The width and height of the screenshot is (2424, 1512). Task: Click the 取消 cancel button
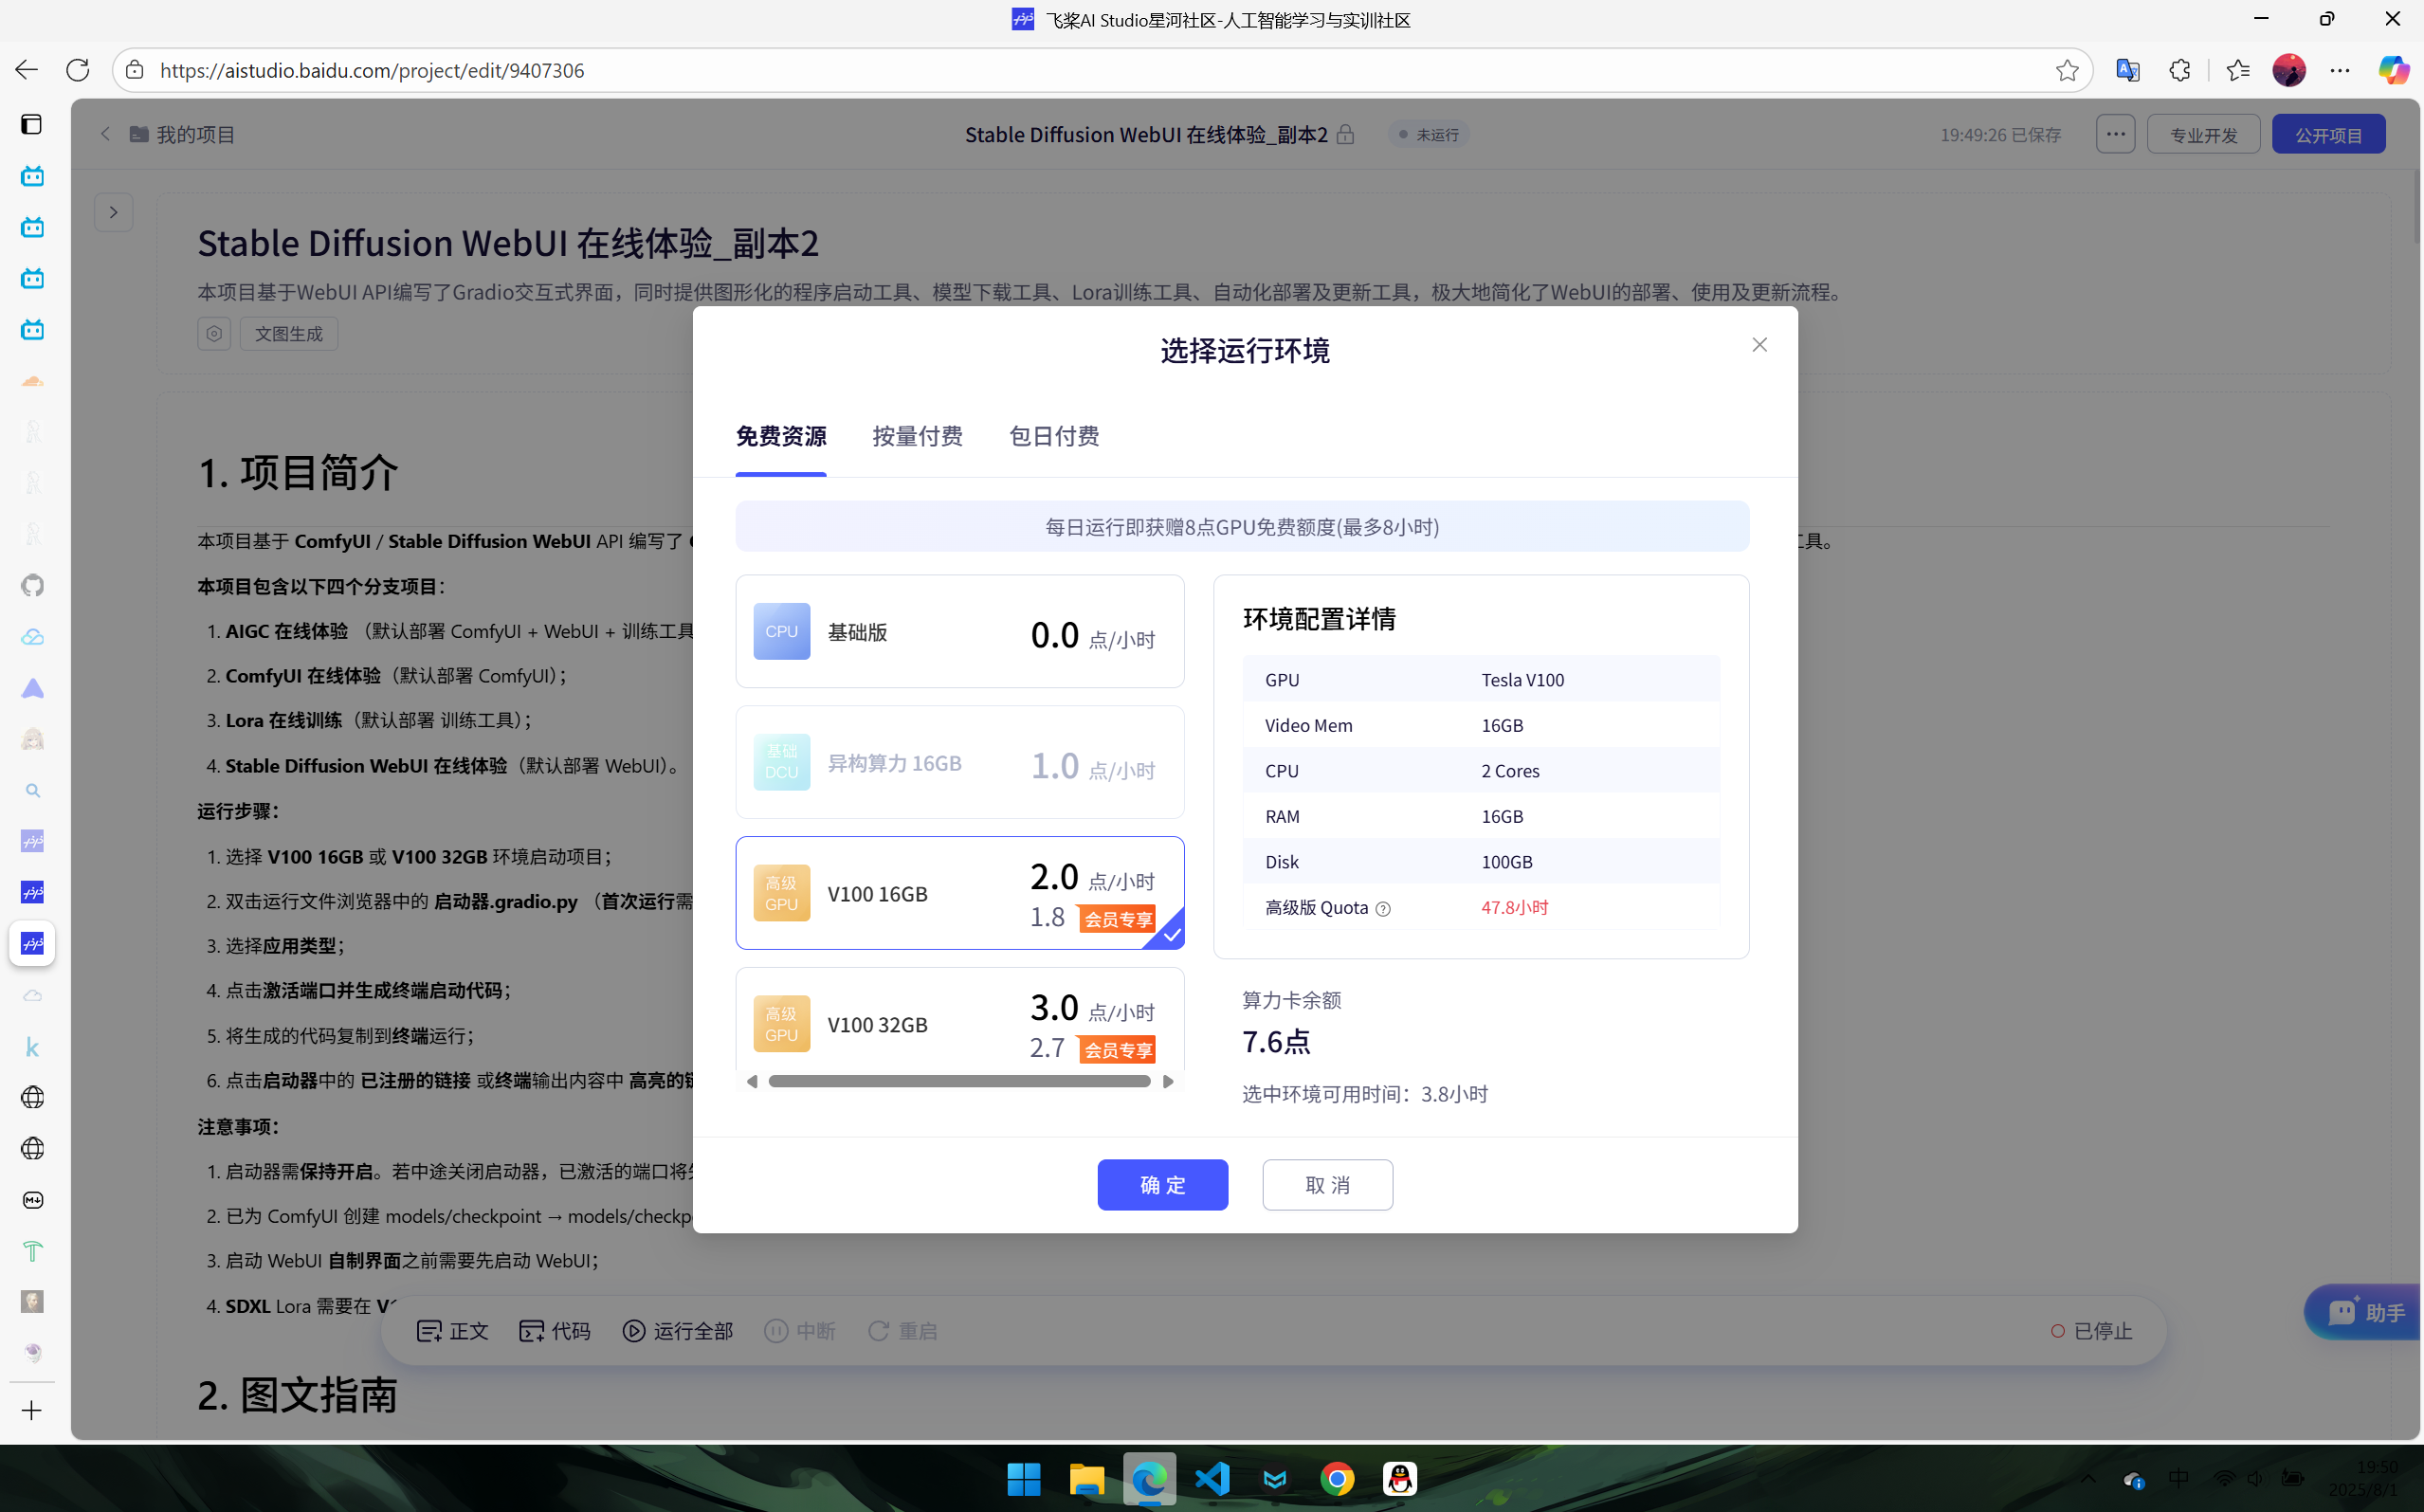tap(1327, 1185)
